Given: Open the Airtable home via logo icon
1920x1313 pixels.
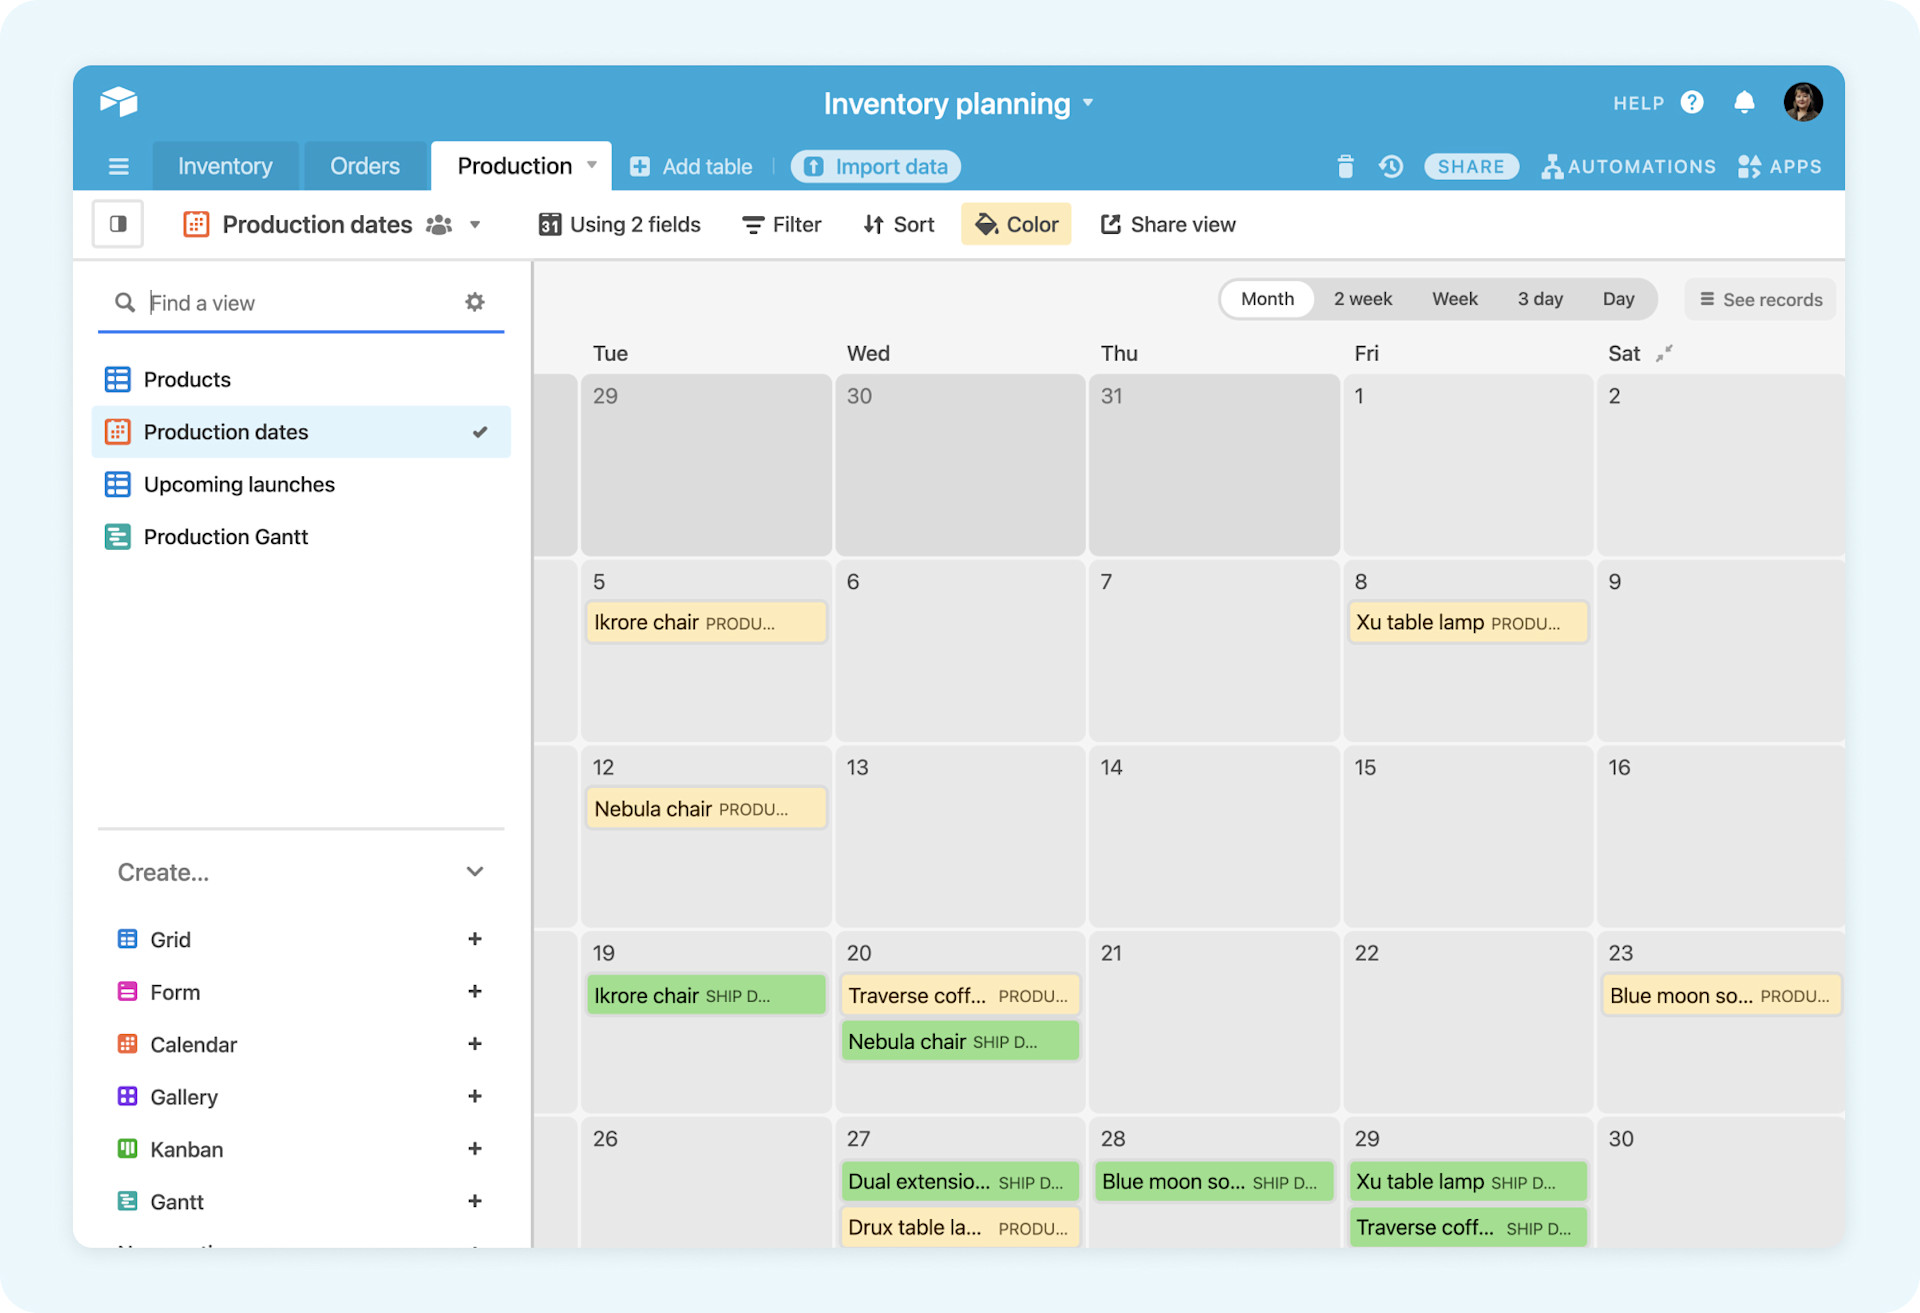Looking at the screenshot, I should pyautogui.click(x=119, y=101).
